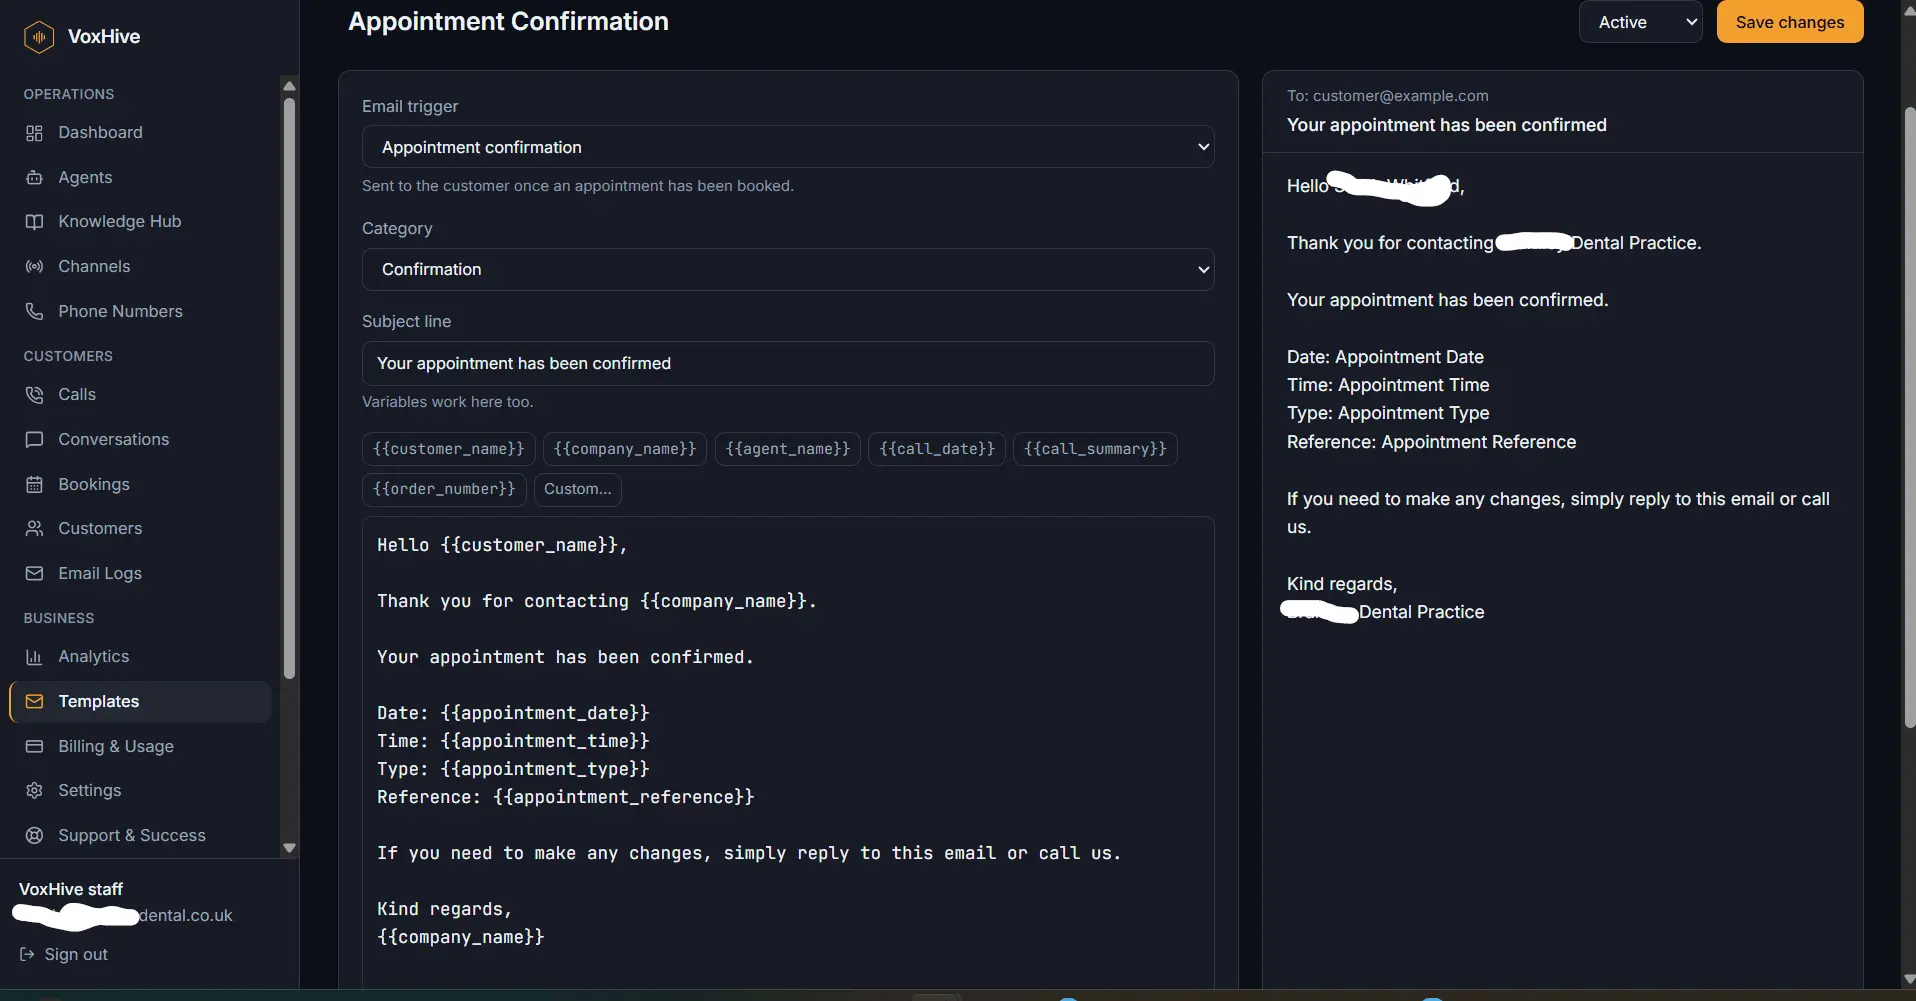Click 'Reference: Appointment Reference' in the preview
Viewport: 1916px width, 1001px height.
coord(1431,442)
